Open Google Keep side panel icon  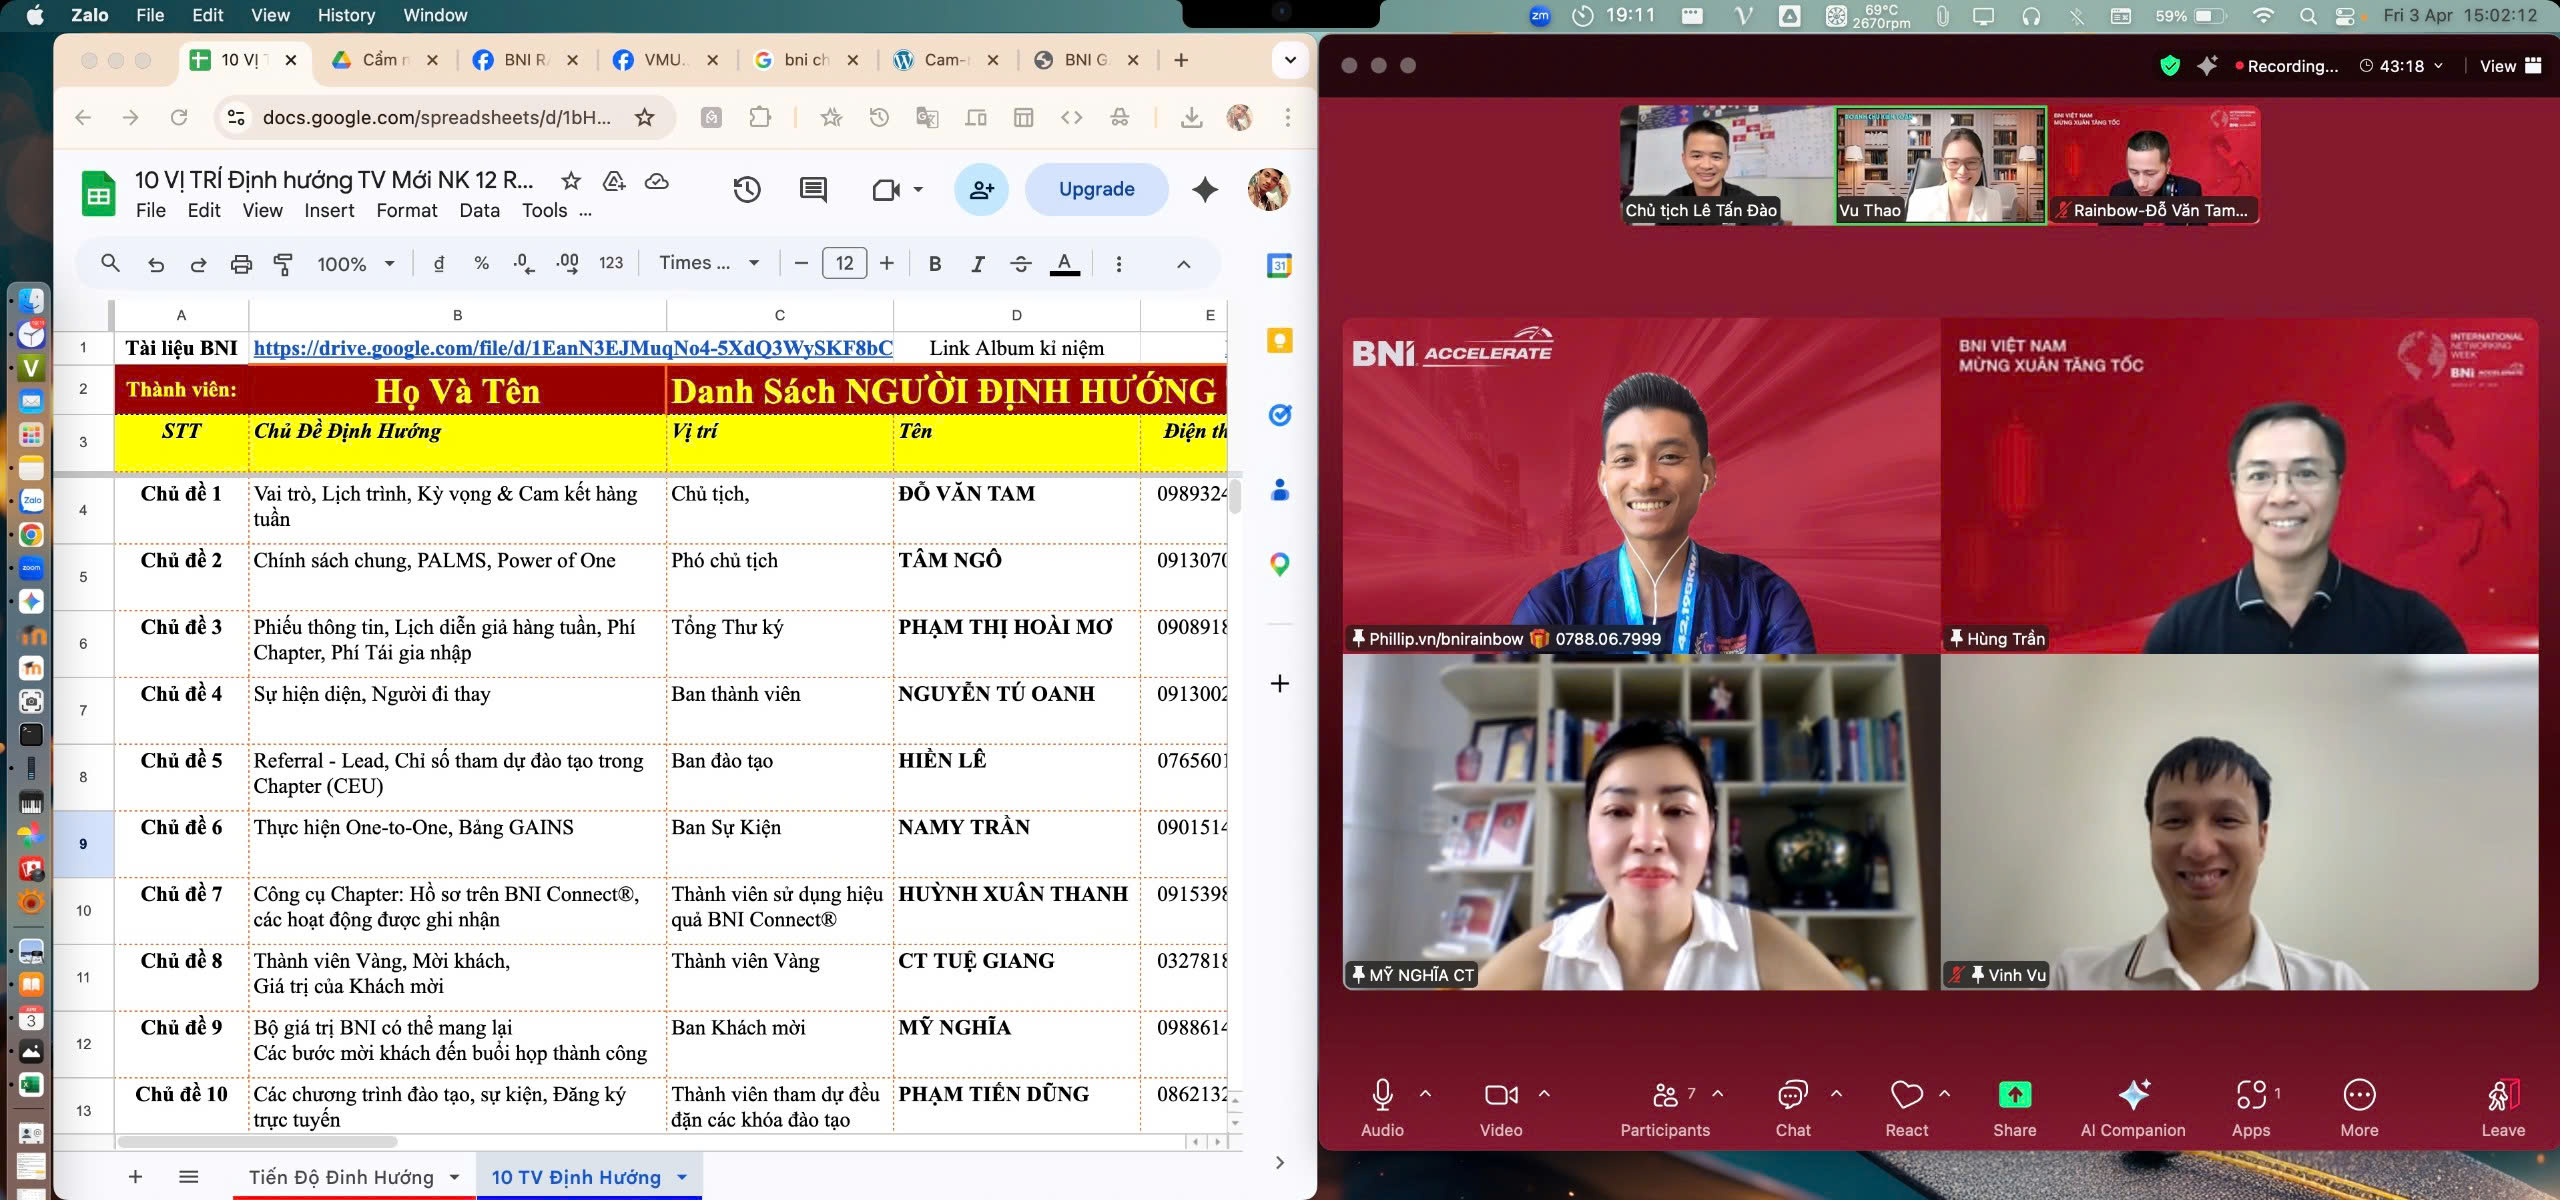(x=1279, y=341)
